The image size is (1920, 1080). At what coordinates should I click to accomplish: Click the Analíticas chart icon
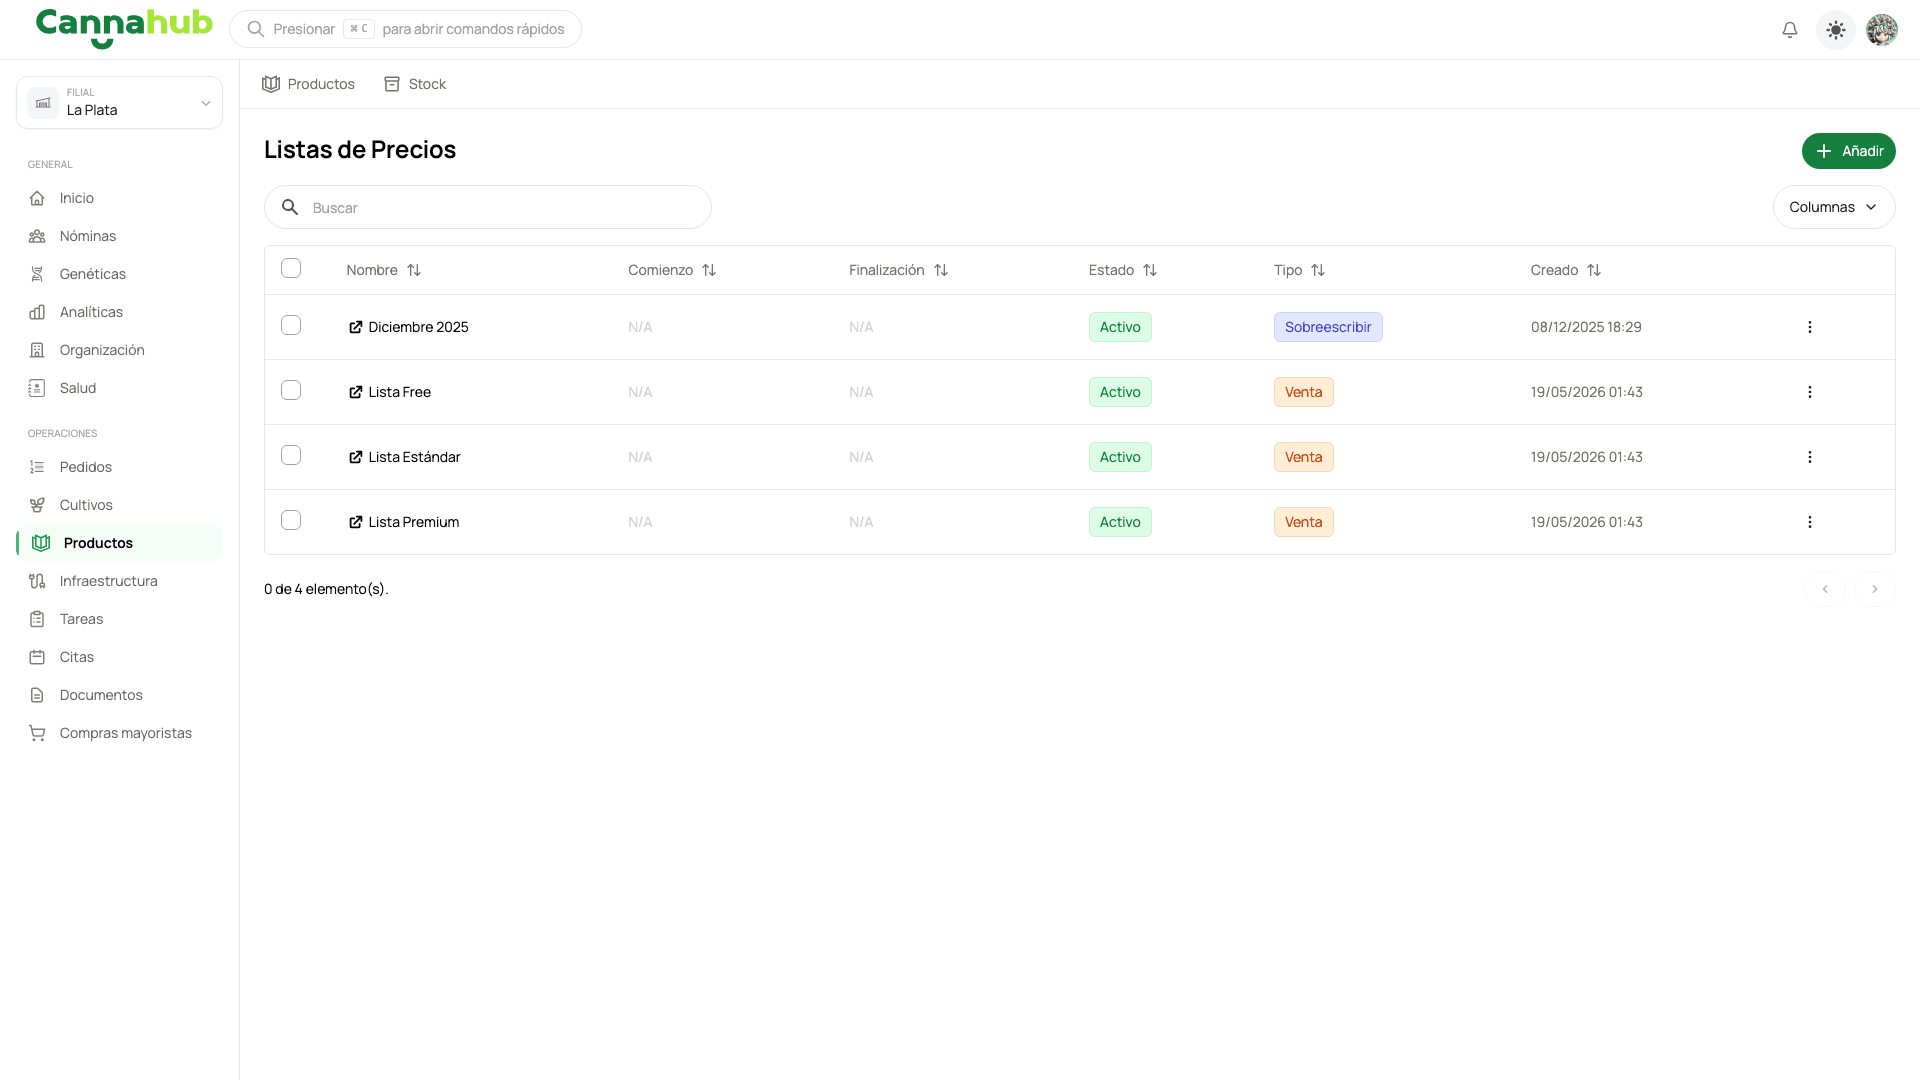coord(37,312)
